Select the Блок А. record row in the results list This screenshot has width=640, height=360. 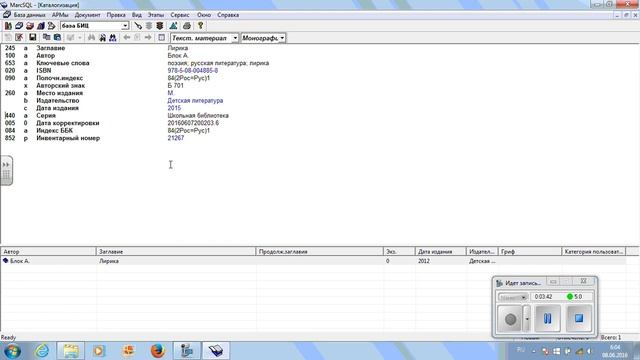(313, 261)
